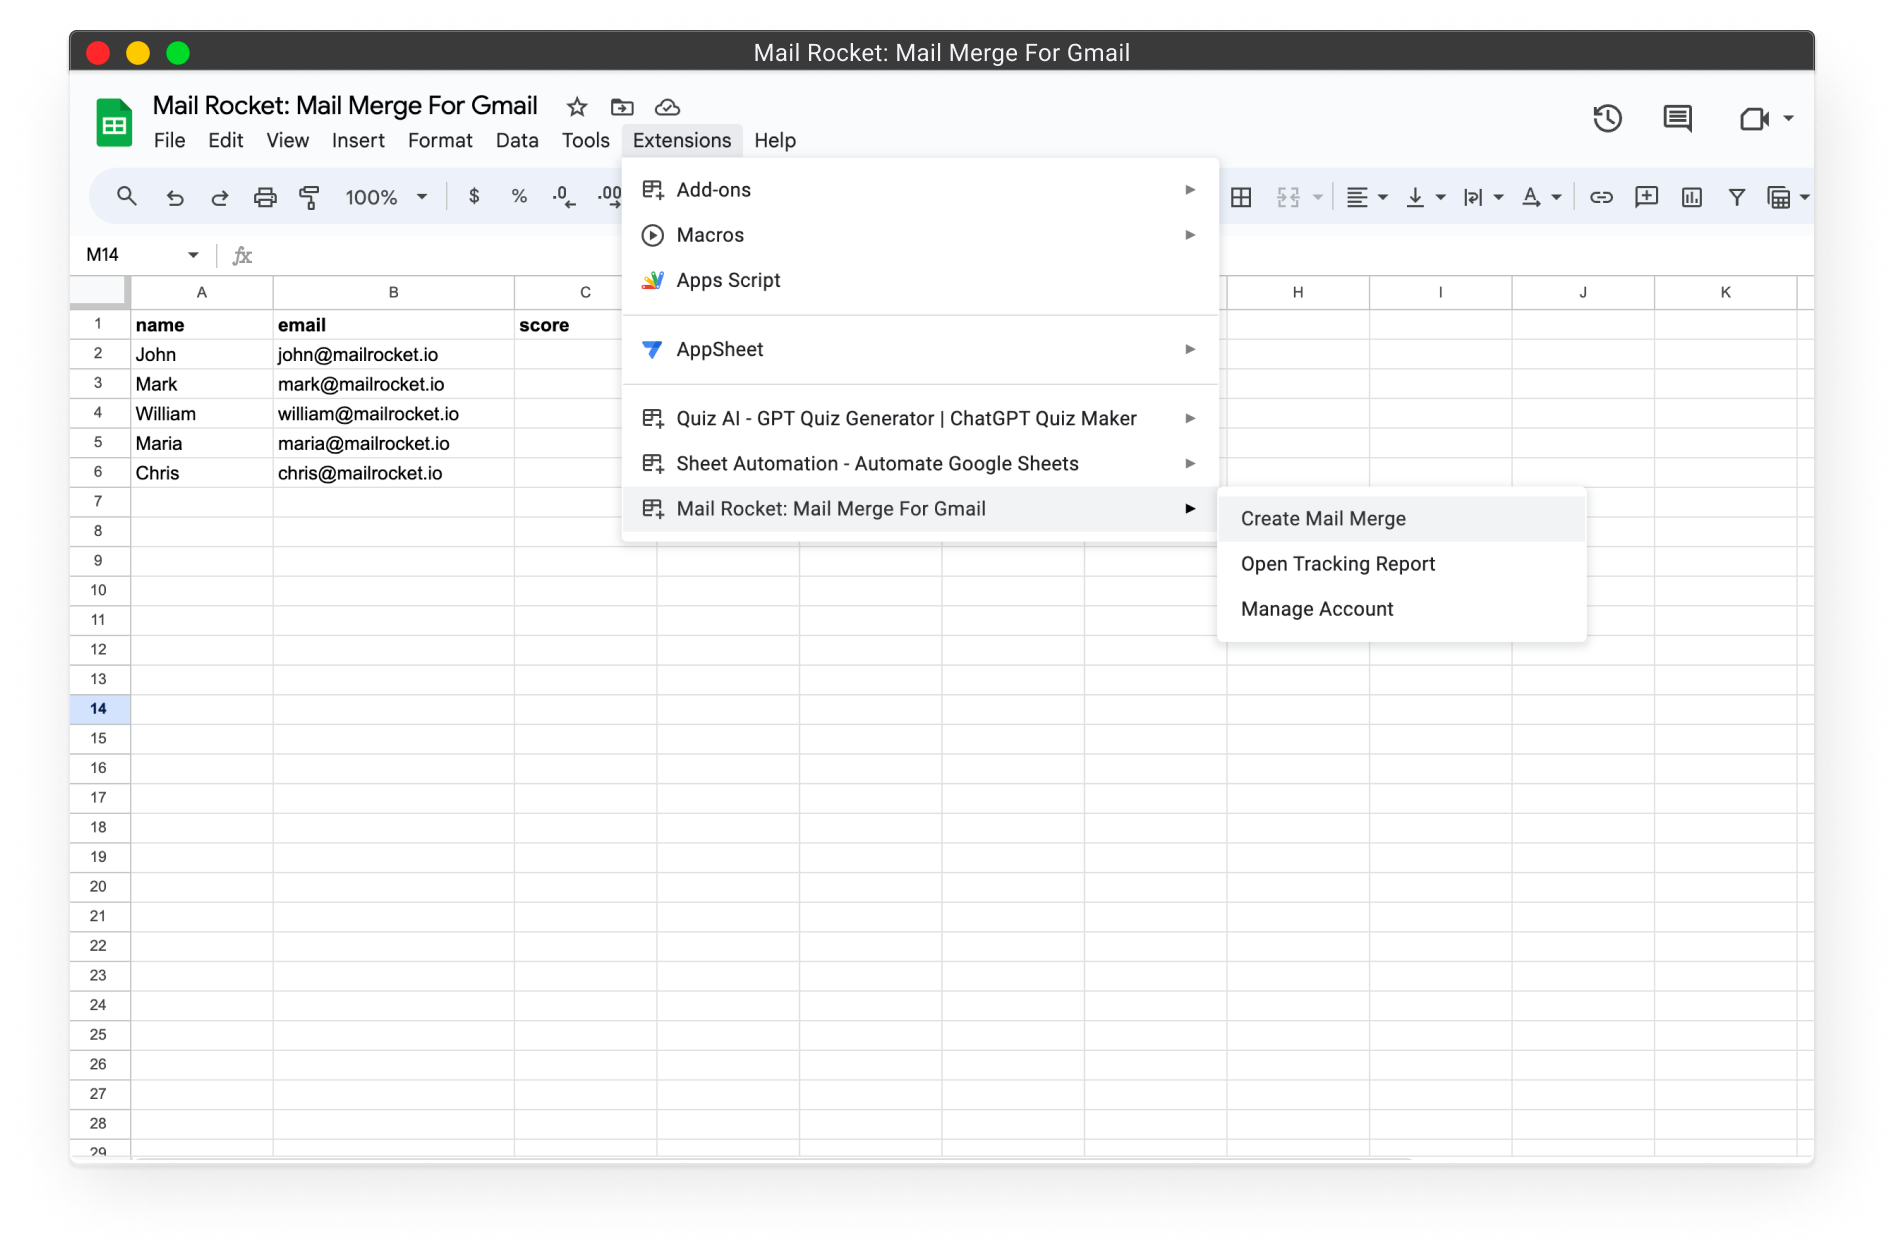Click the undo arrow icon
Image resolution: width=1903 pixels, height=1258 pixels.
pos(175,197)
